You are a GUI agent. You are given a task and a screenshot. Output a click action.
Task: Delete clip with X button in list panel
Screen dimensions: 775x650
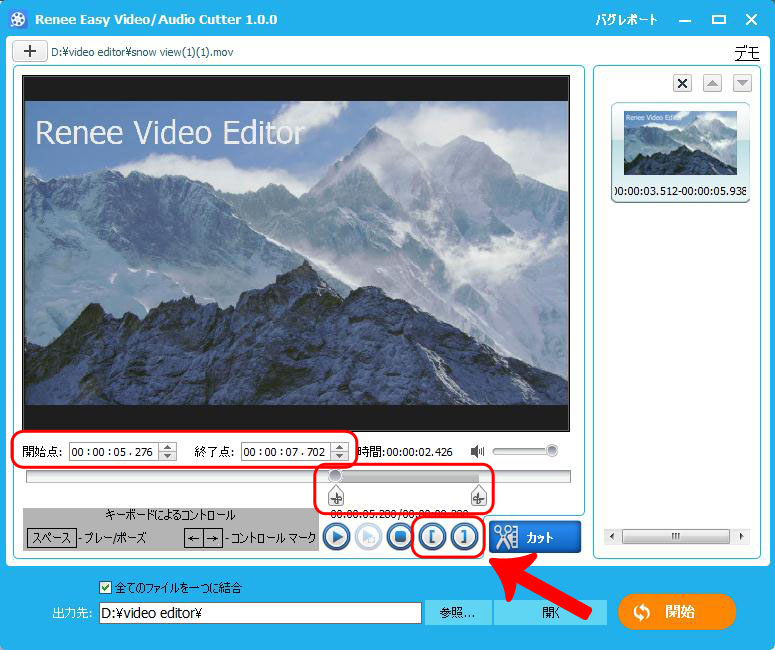682,83
